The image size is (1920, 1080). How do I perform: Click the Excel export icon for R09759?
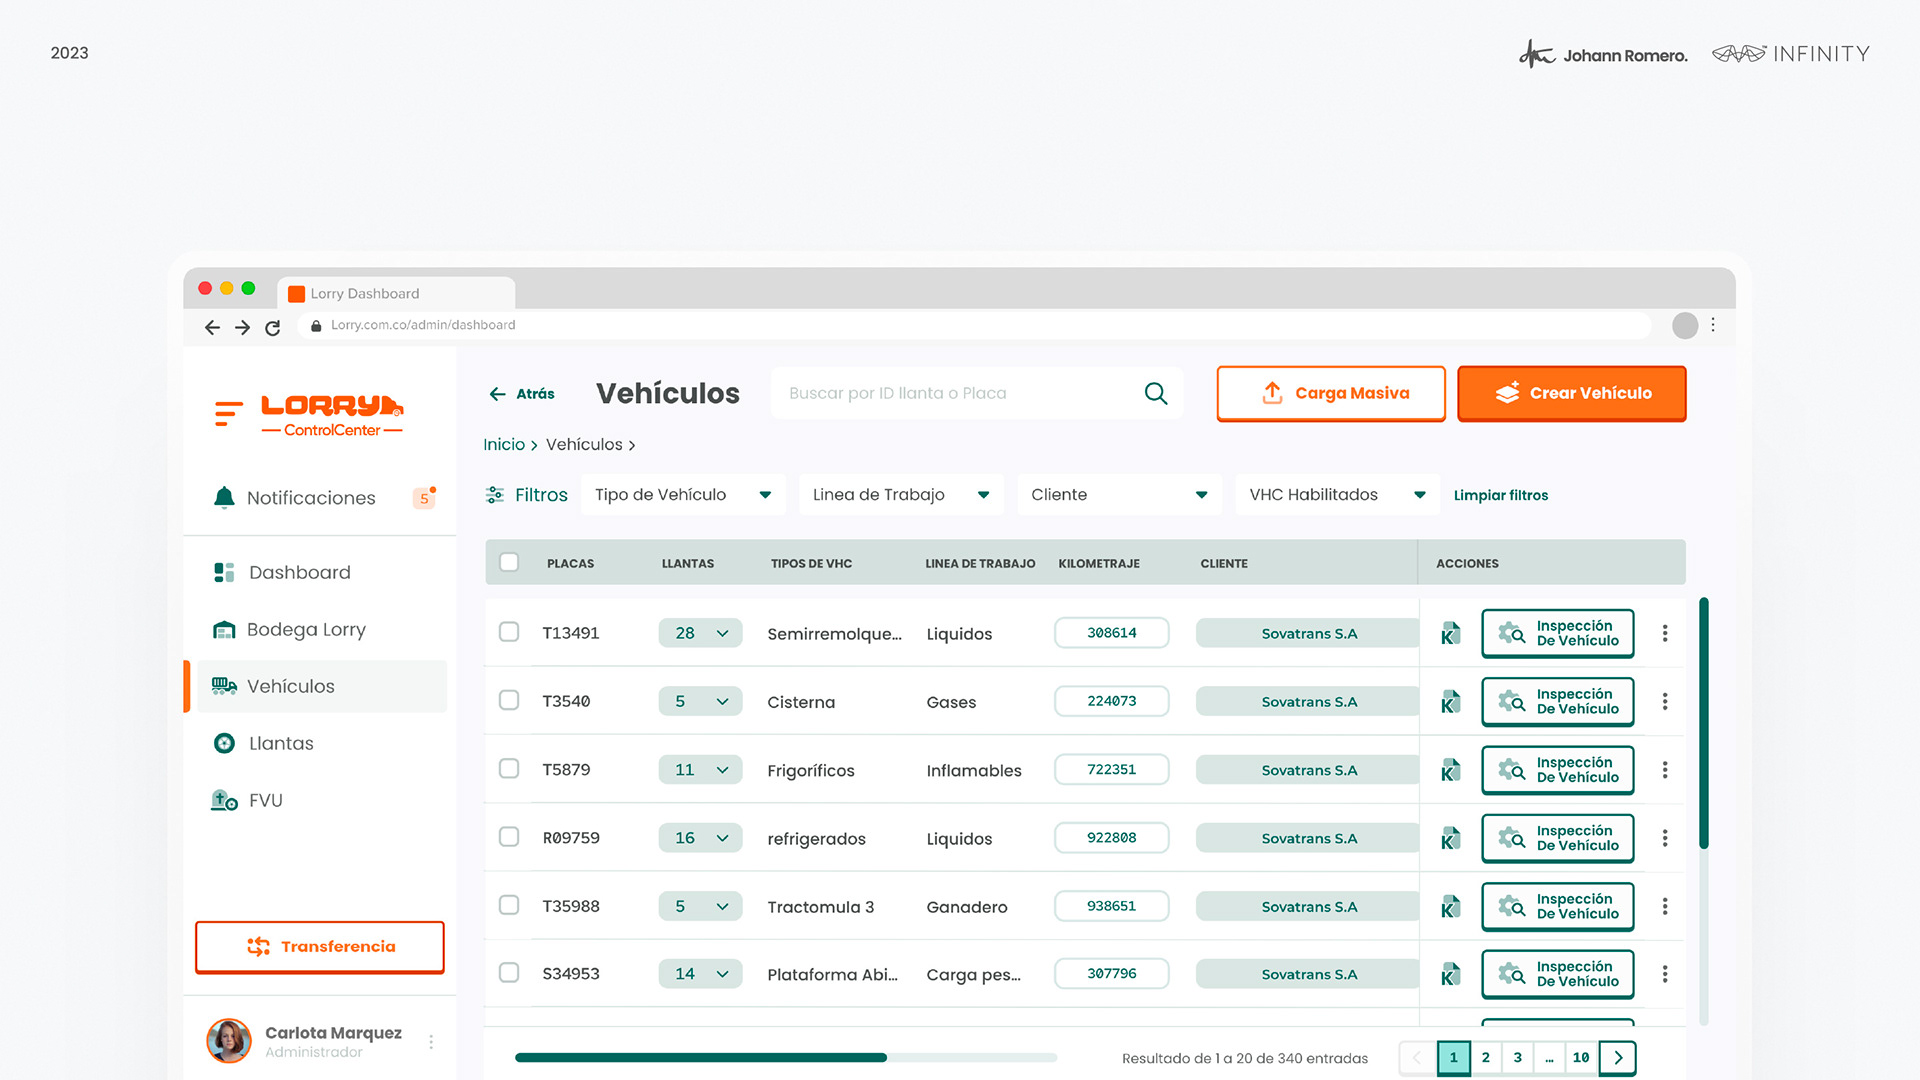[x=1451, y=838]
